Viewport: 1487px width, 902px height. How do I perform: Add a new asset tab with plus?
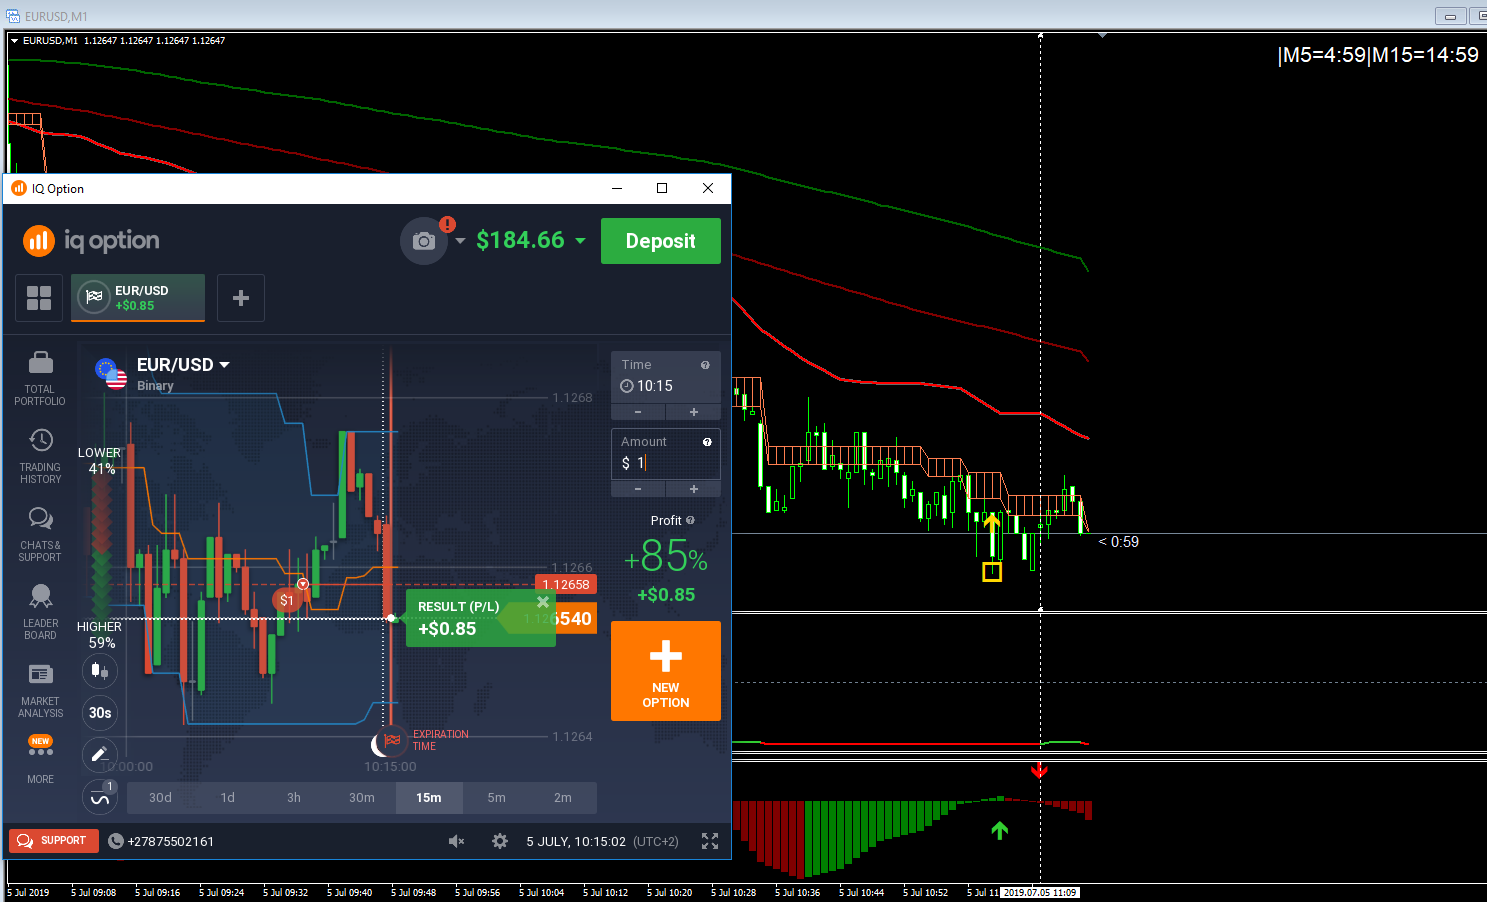241,298
